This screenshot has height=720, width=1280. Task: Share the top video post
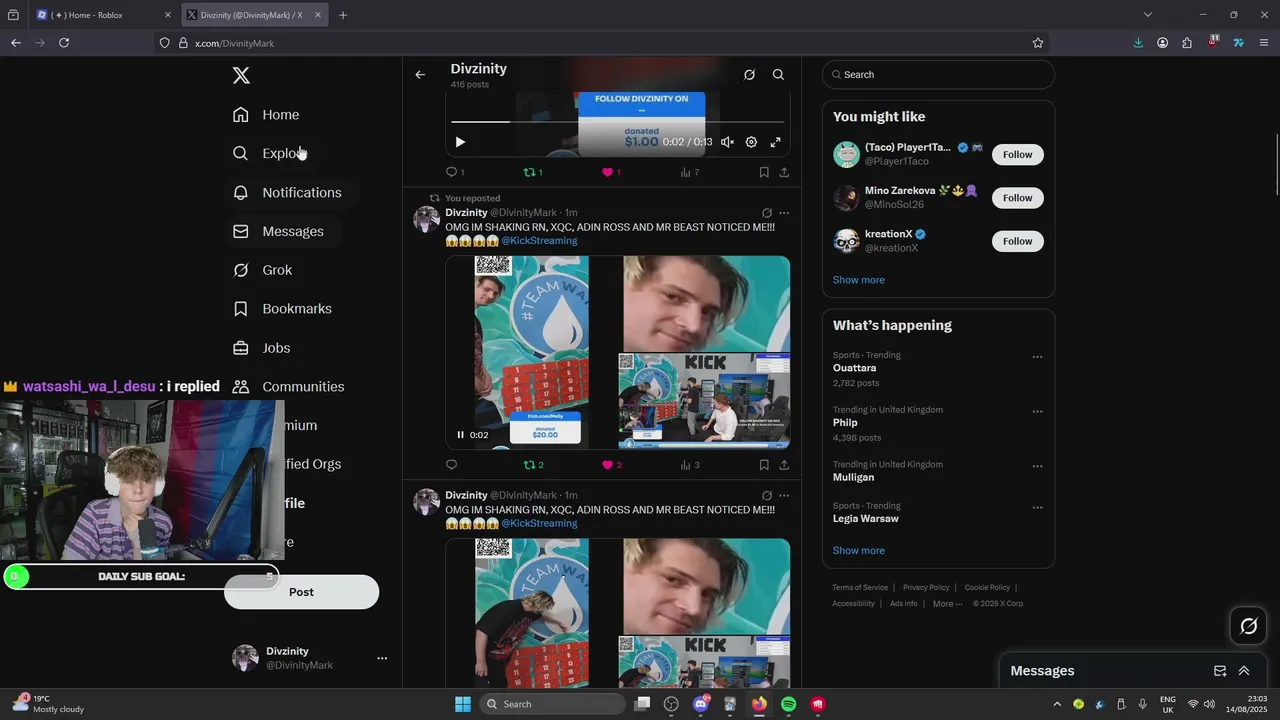point(784,172)
